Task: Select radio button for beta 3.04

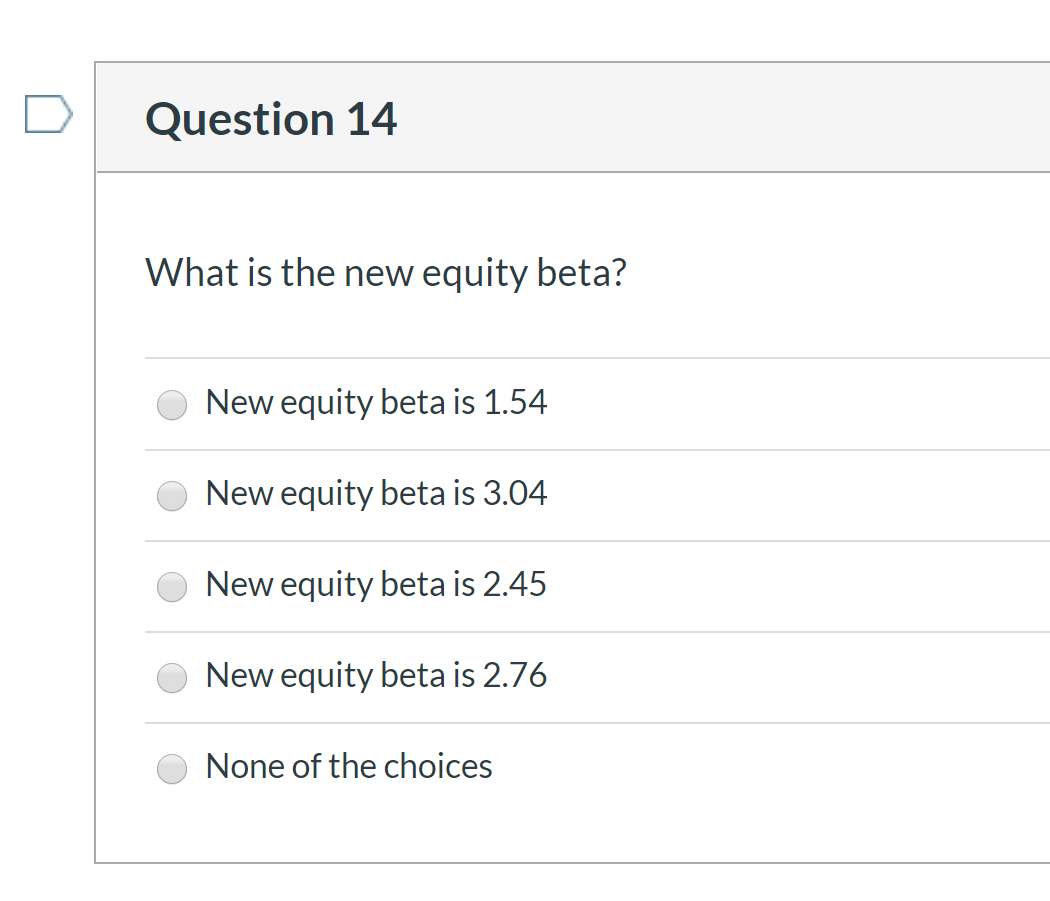Action: (172, 495)
